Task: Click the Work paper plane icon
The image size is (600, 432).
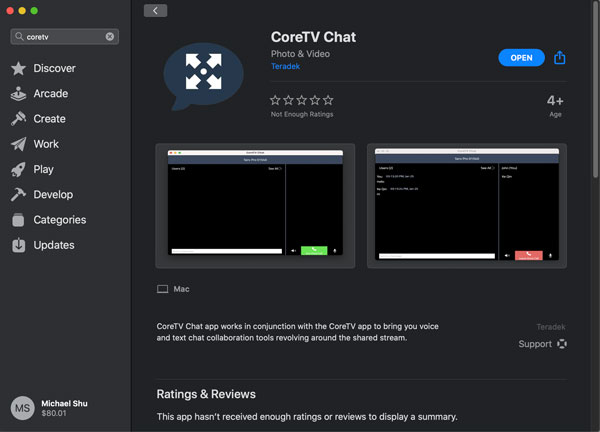Action: pyautogui.click(x=18, y=144)
